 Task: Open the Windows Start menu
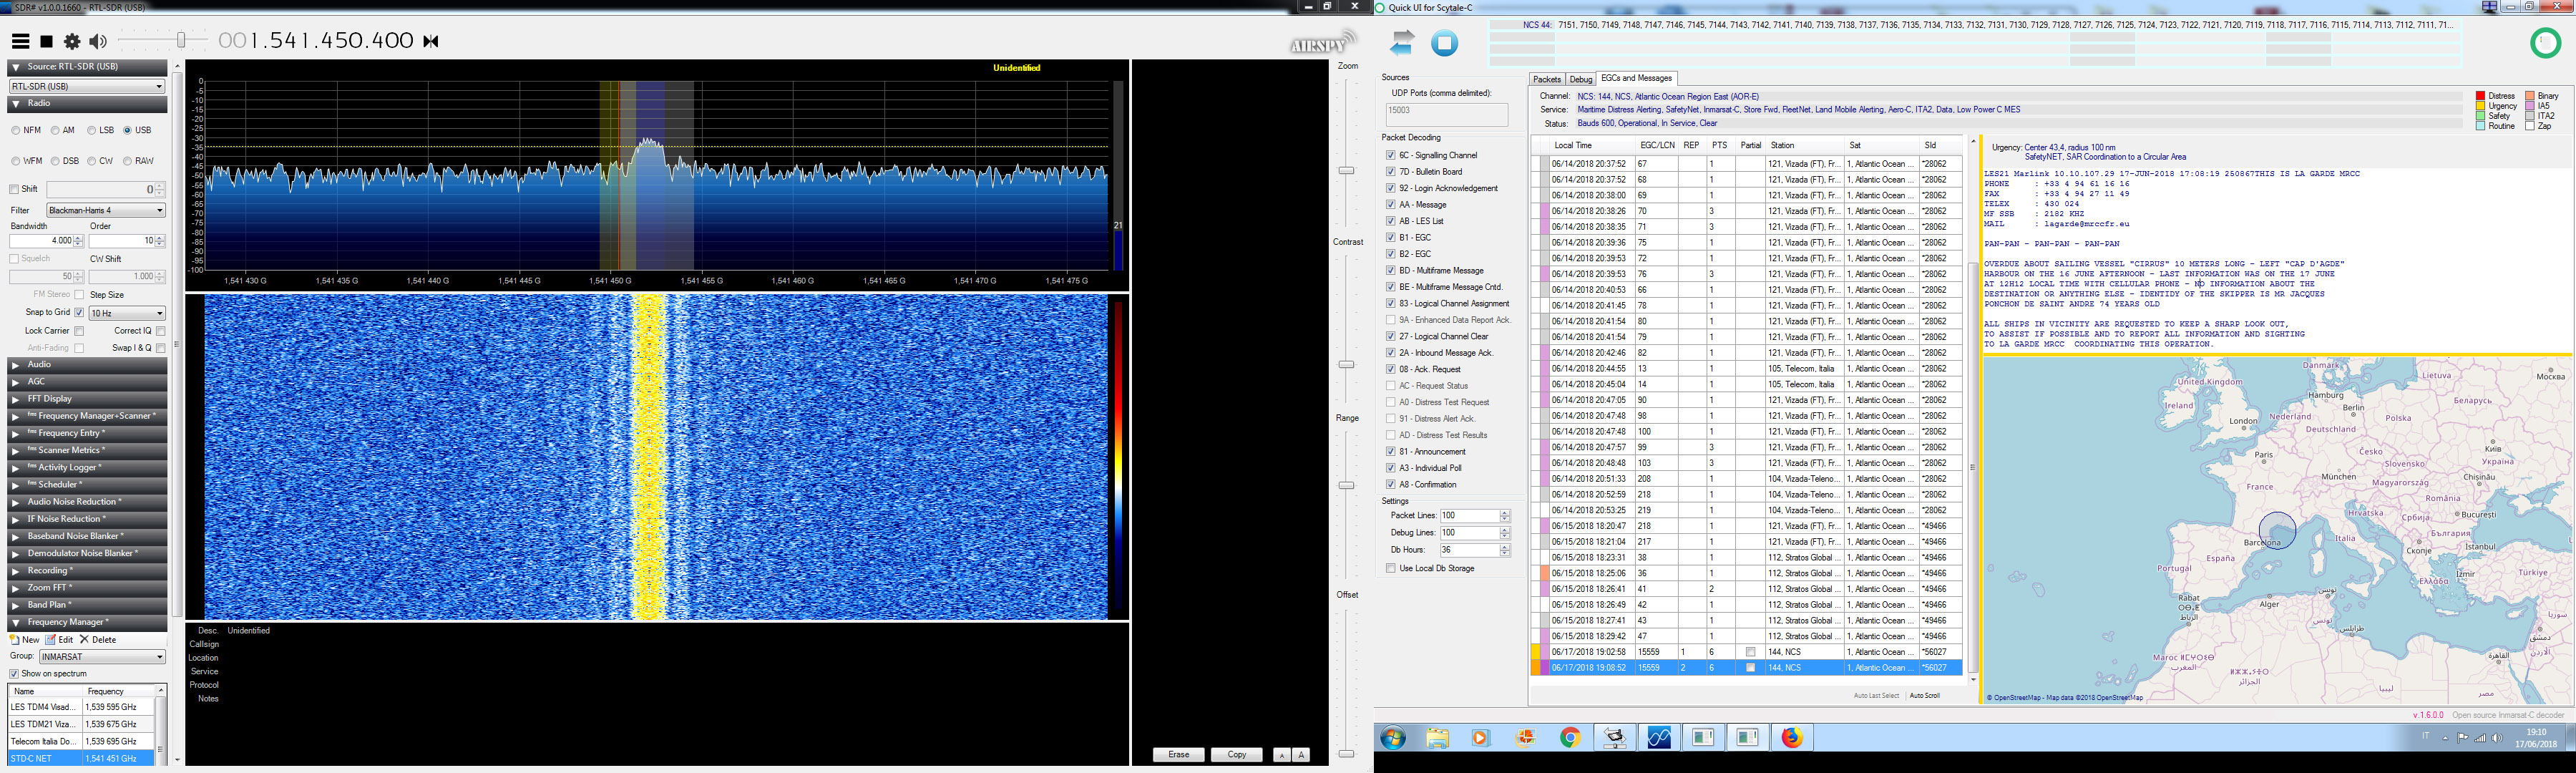pos(1393,738)
